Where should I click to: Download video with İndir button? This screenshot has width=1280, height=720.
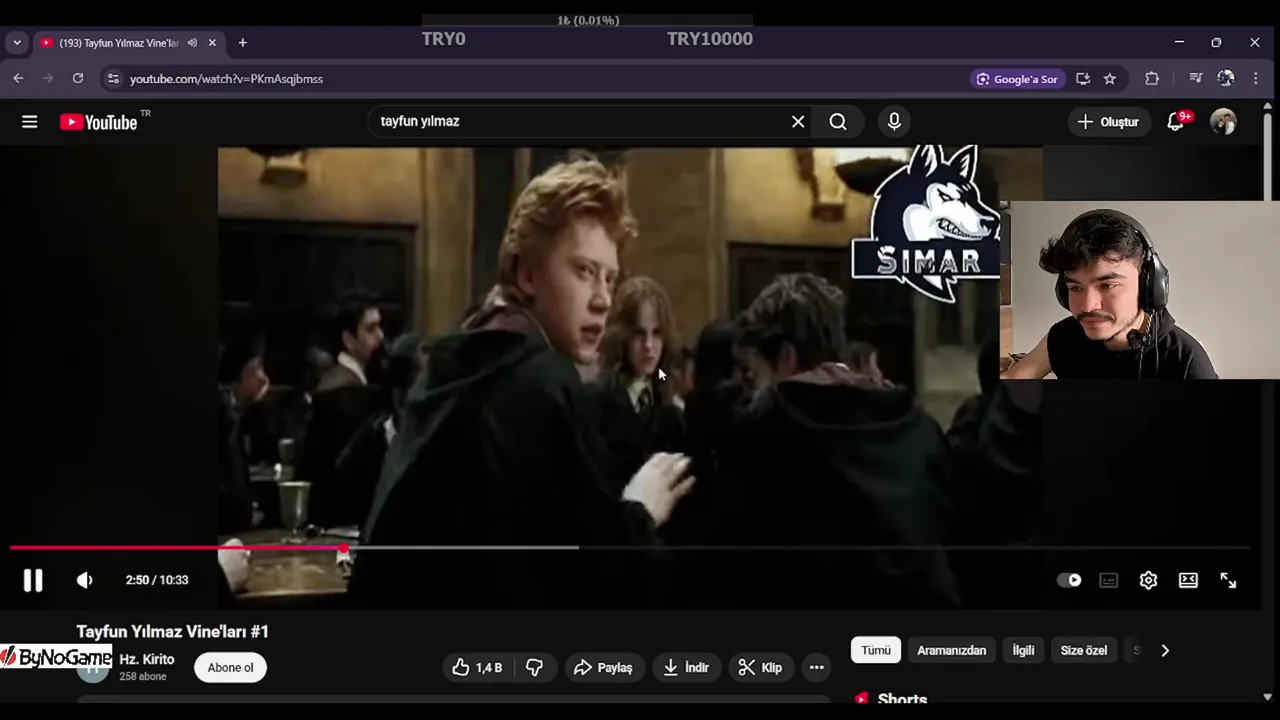[x=686, y=667]
